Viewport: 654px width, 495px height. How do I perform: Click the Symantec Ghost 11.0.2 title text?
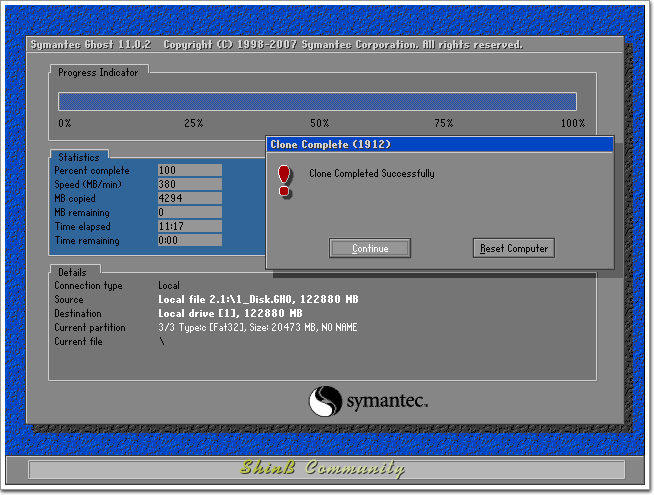[91, 45]
